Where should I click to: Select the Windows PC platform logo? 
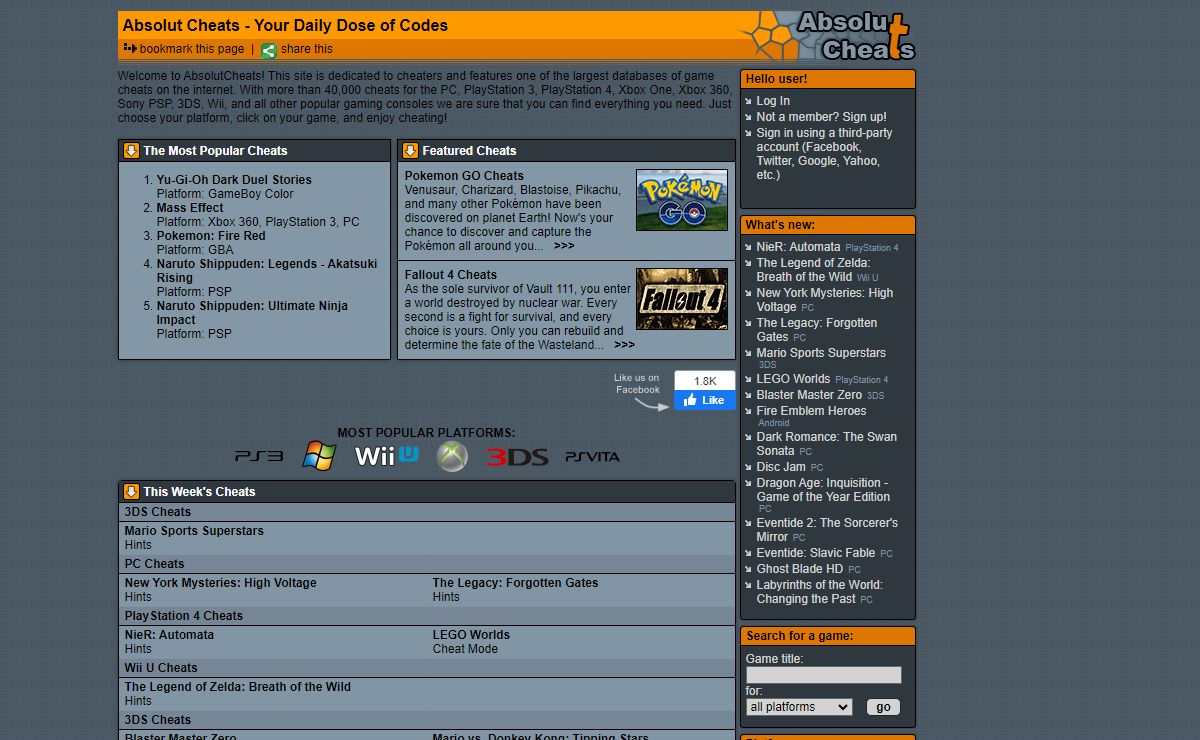pyautogui.click(x=319, y=456)
